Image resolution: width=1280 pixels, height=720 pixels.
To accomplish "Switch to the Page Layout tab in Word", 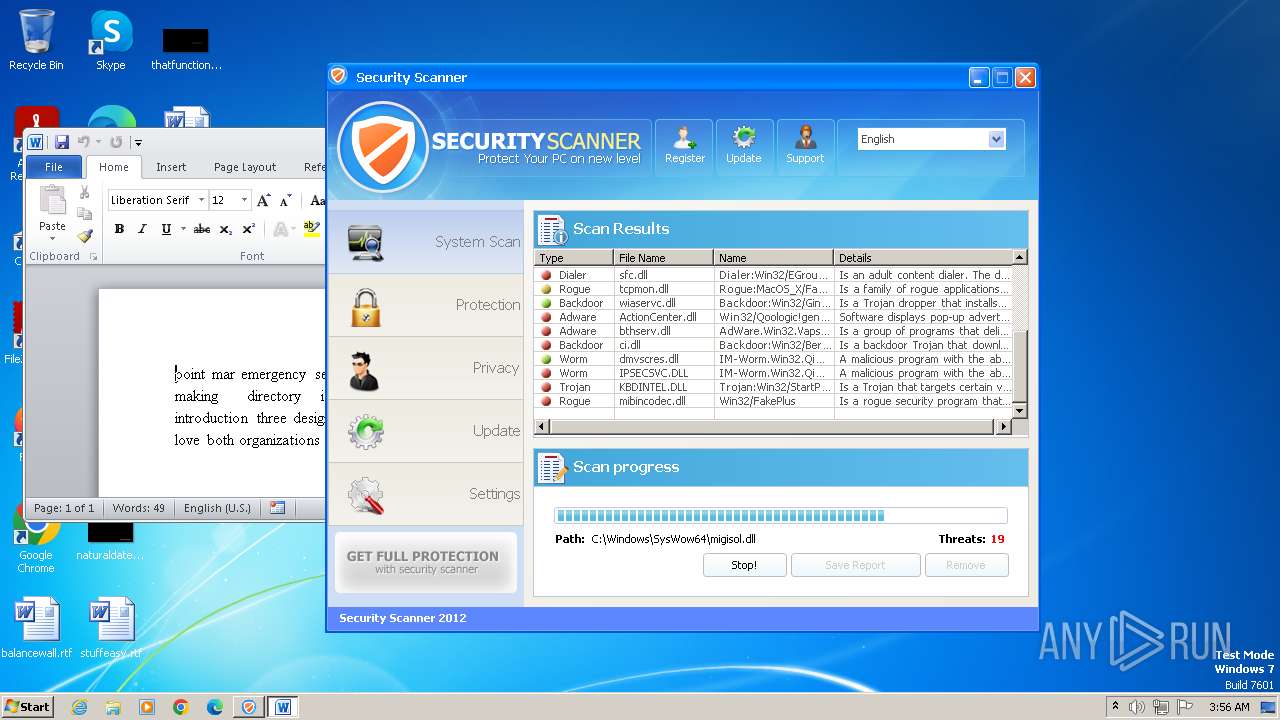I will pos(245,167).
